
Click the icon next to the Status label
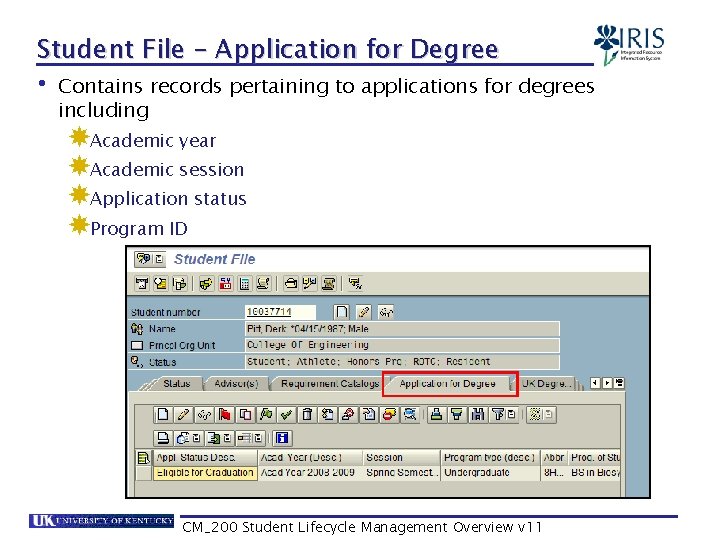pos(137,362)
